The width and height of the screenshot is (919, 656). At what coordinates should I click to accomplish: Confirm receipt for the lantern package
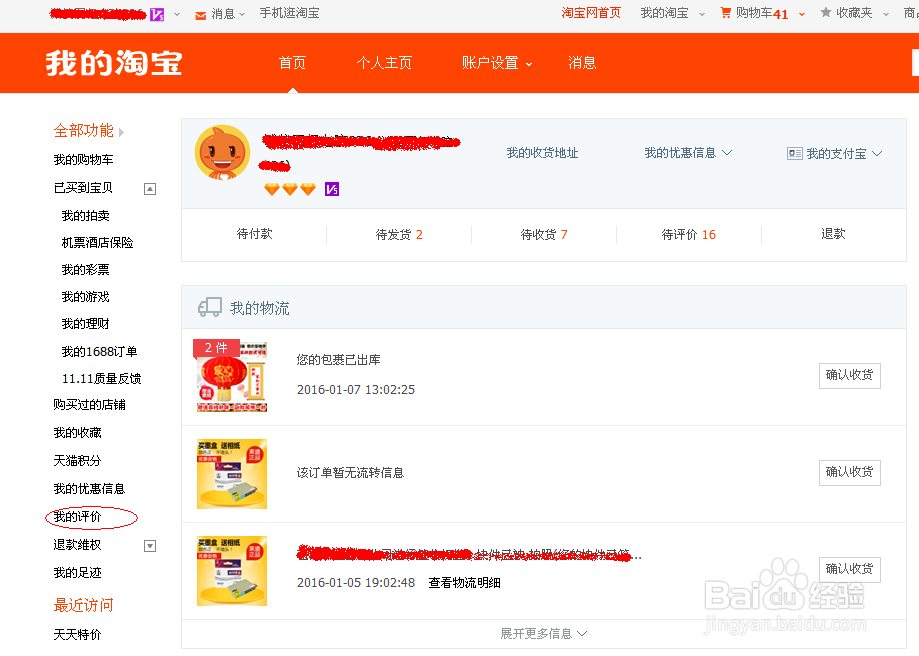point(849,375)
